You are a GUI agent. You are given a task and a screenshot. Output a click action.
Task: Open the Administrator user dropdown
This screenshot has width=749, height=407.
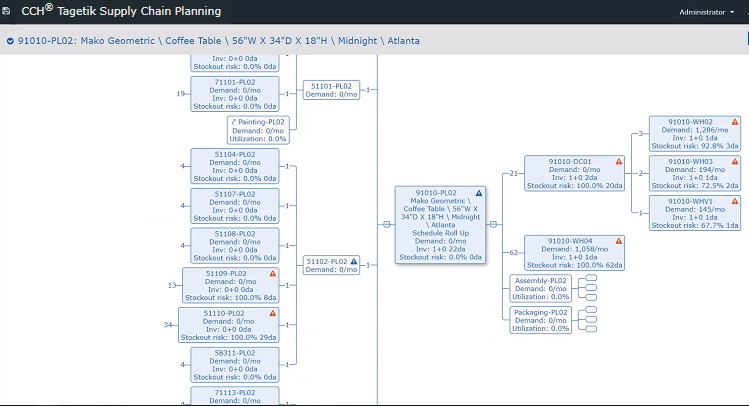coord(706,12)
